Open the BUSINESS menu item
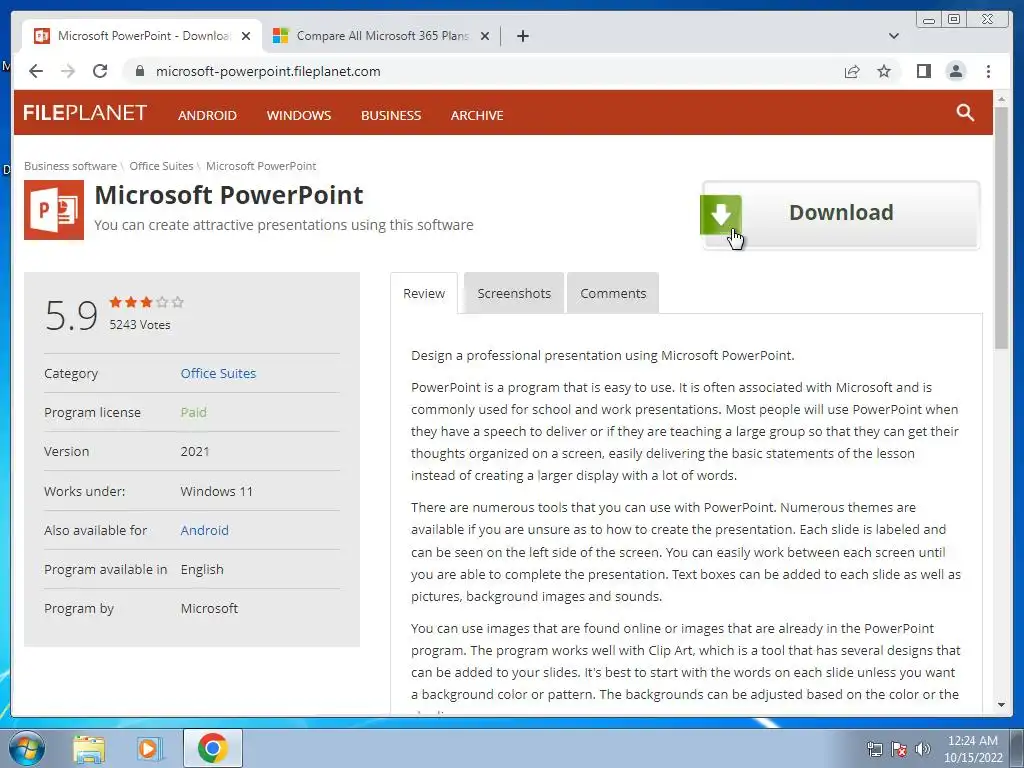The image size is (1024, 768). 391,116
